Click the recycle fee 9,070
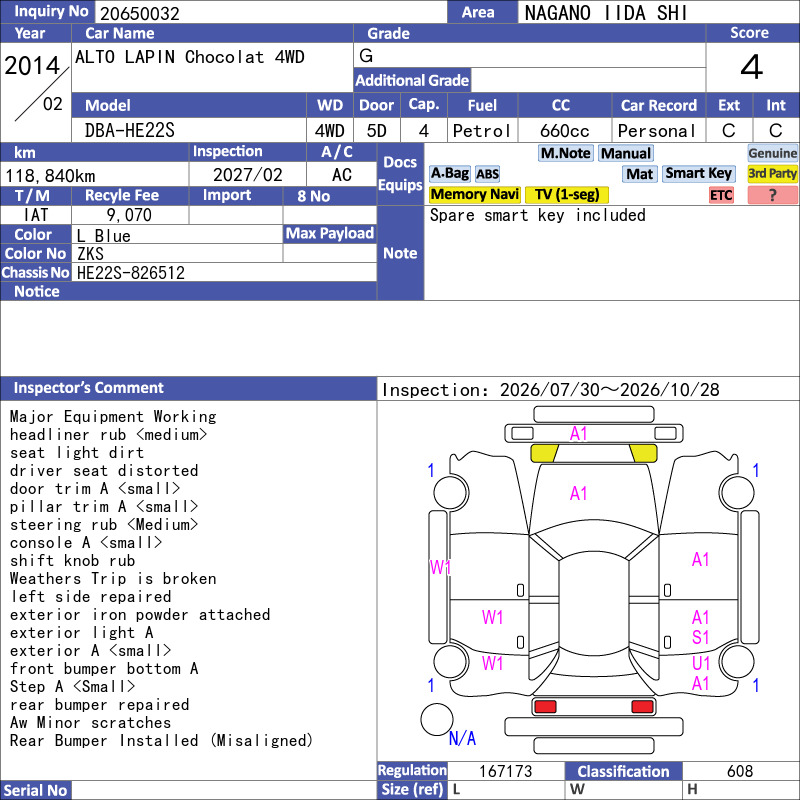Viewport: 800px width, 800px height. [x=129, y=215]
